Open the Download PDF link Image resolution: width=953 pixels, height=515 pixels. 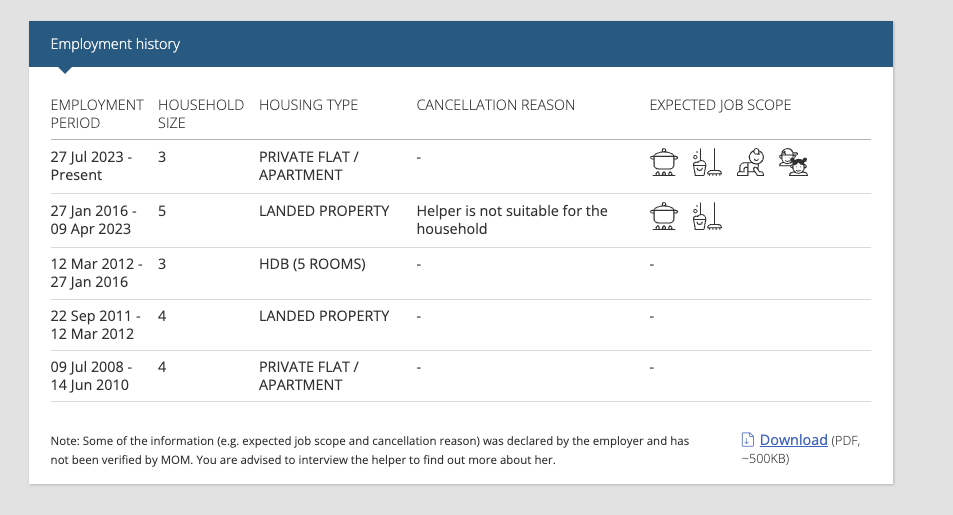pos(793,440)
